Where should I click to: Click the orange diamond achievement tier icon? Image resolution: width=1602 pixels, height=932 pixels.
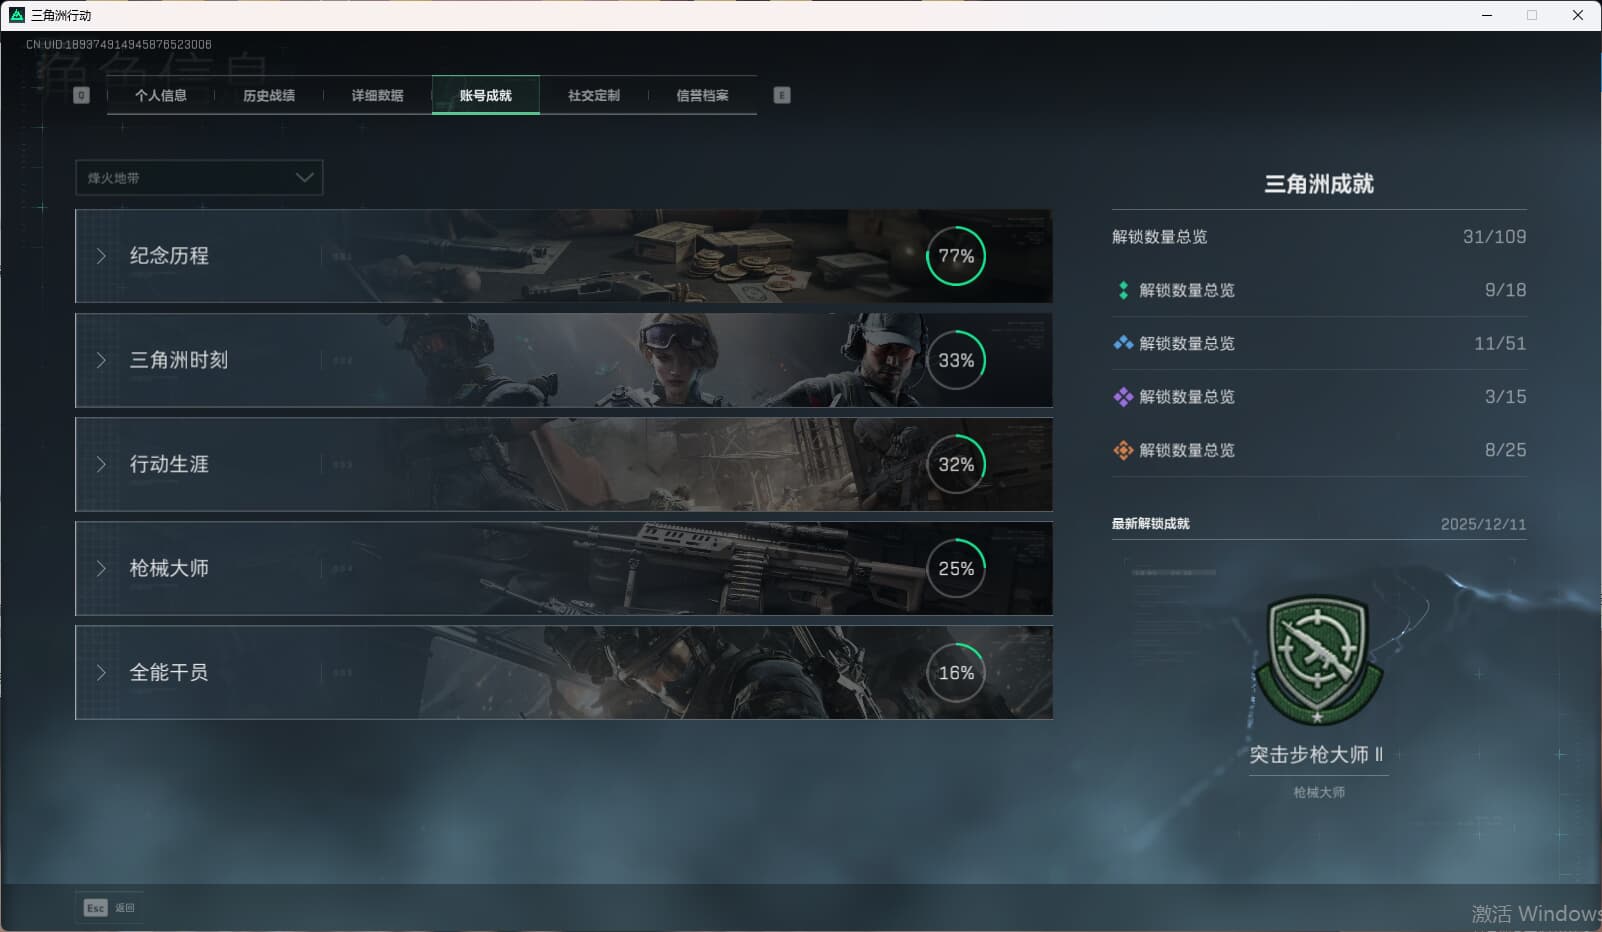[x=1123, y=450]
